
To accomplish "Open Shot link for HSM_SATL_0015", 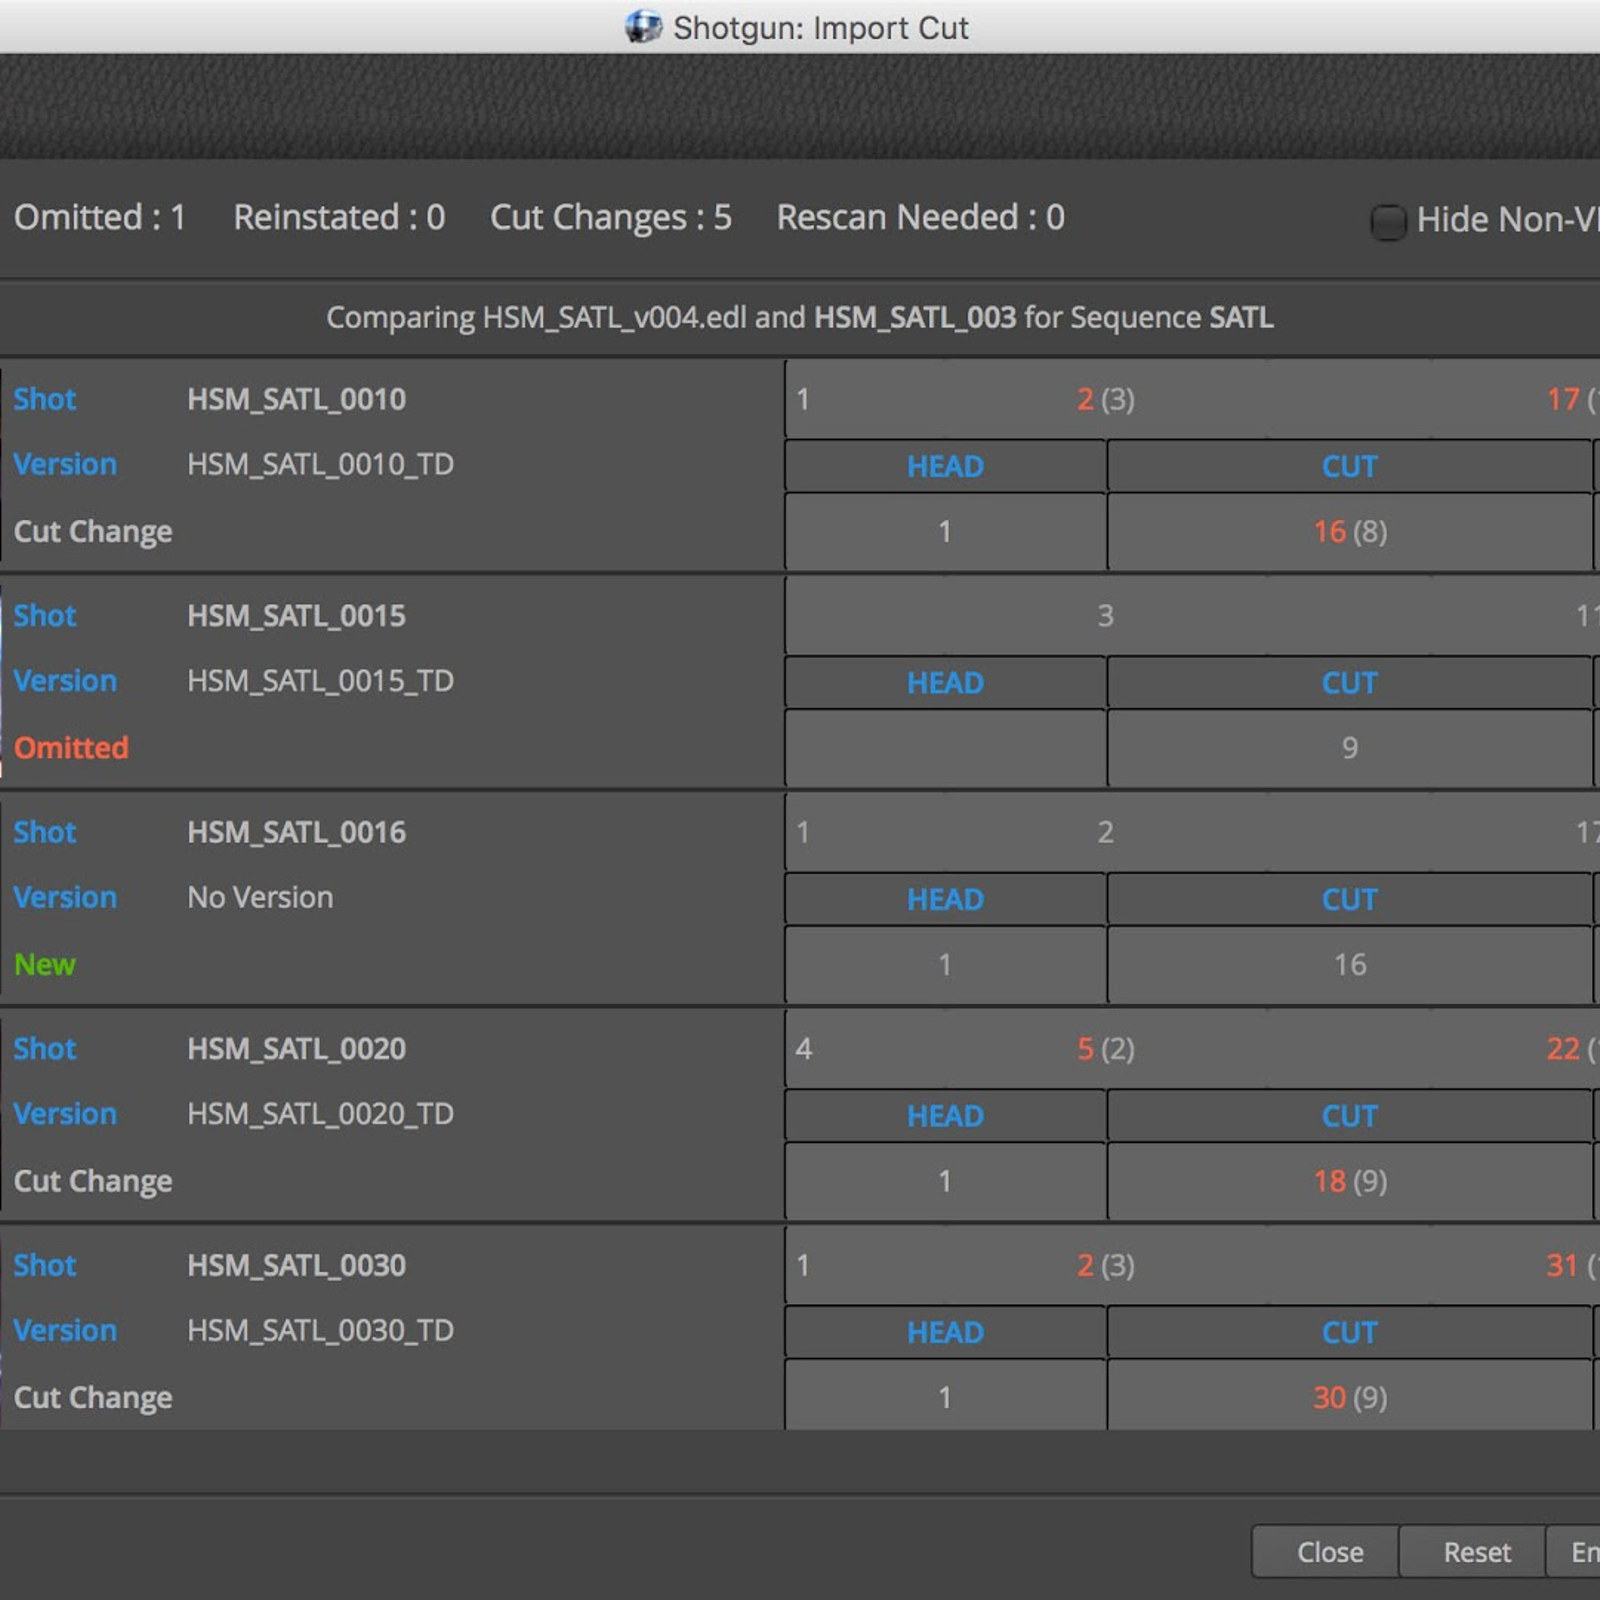I will (44, 615).
